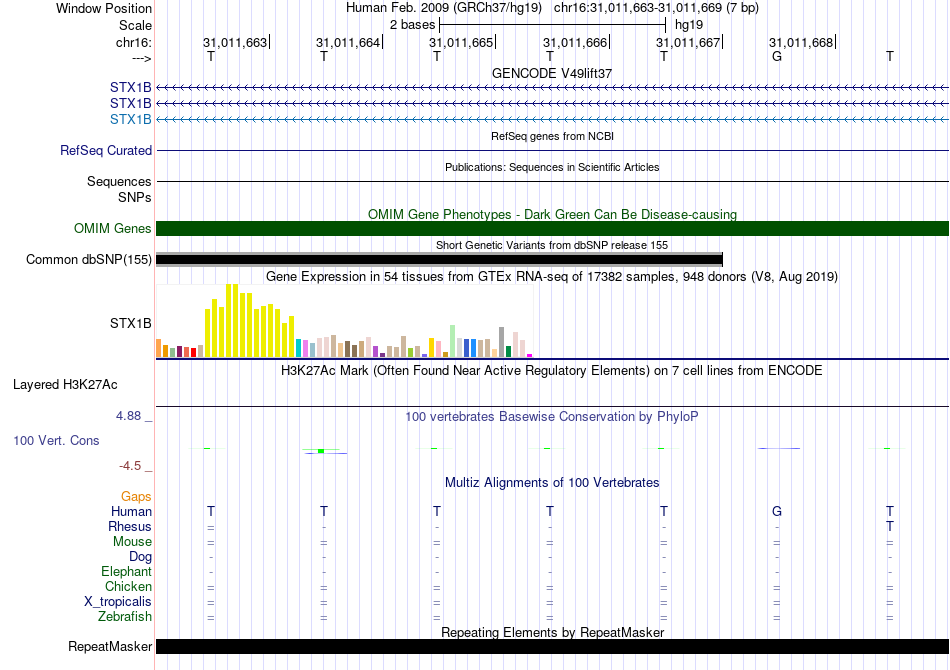Click the 'Human Feb. 2009 (GRCh37/hg19)' header

tap(446, 8)
